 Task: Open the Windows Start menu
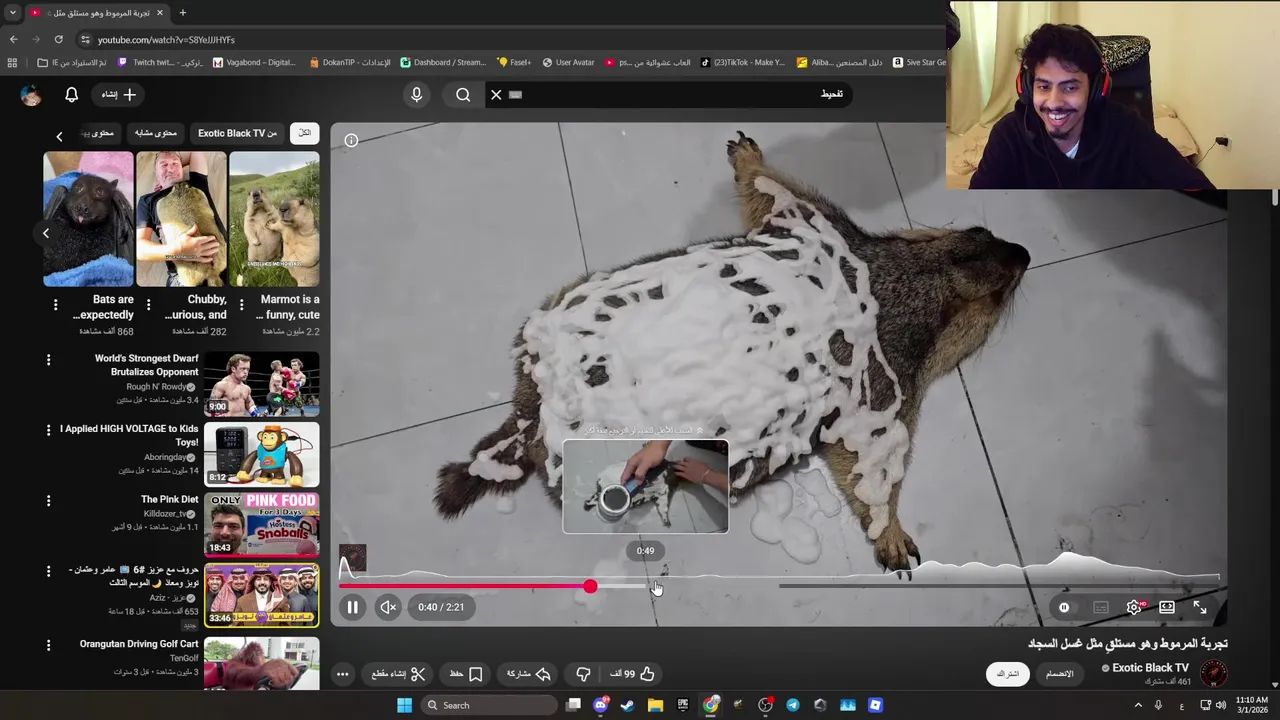click(x=404, y=705)
